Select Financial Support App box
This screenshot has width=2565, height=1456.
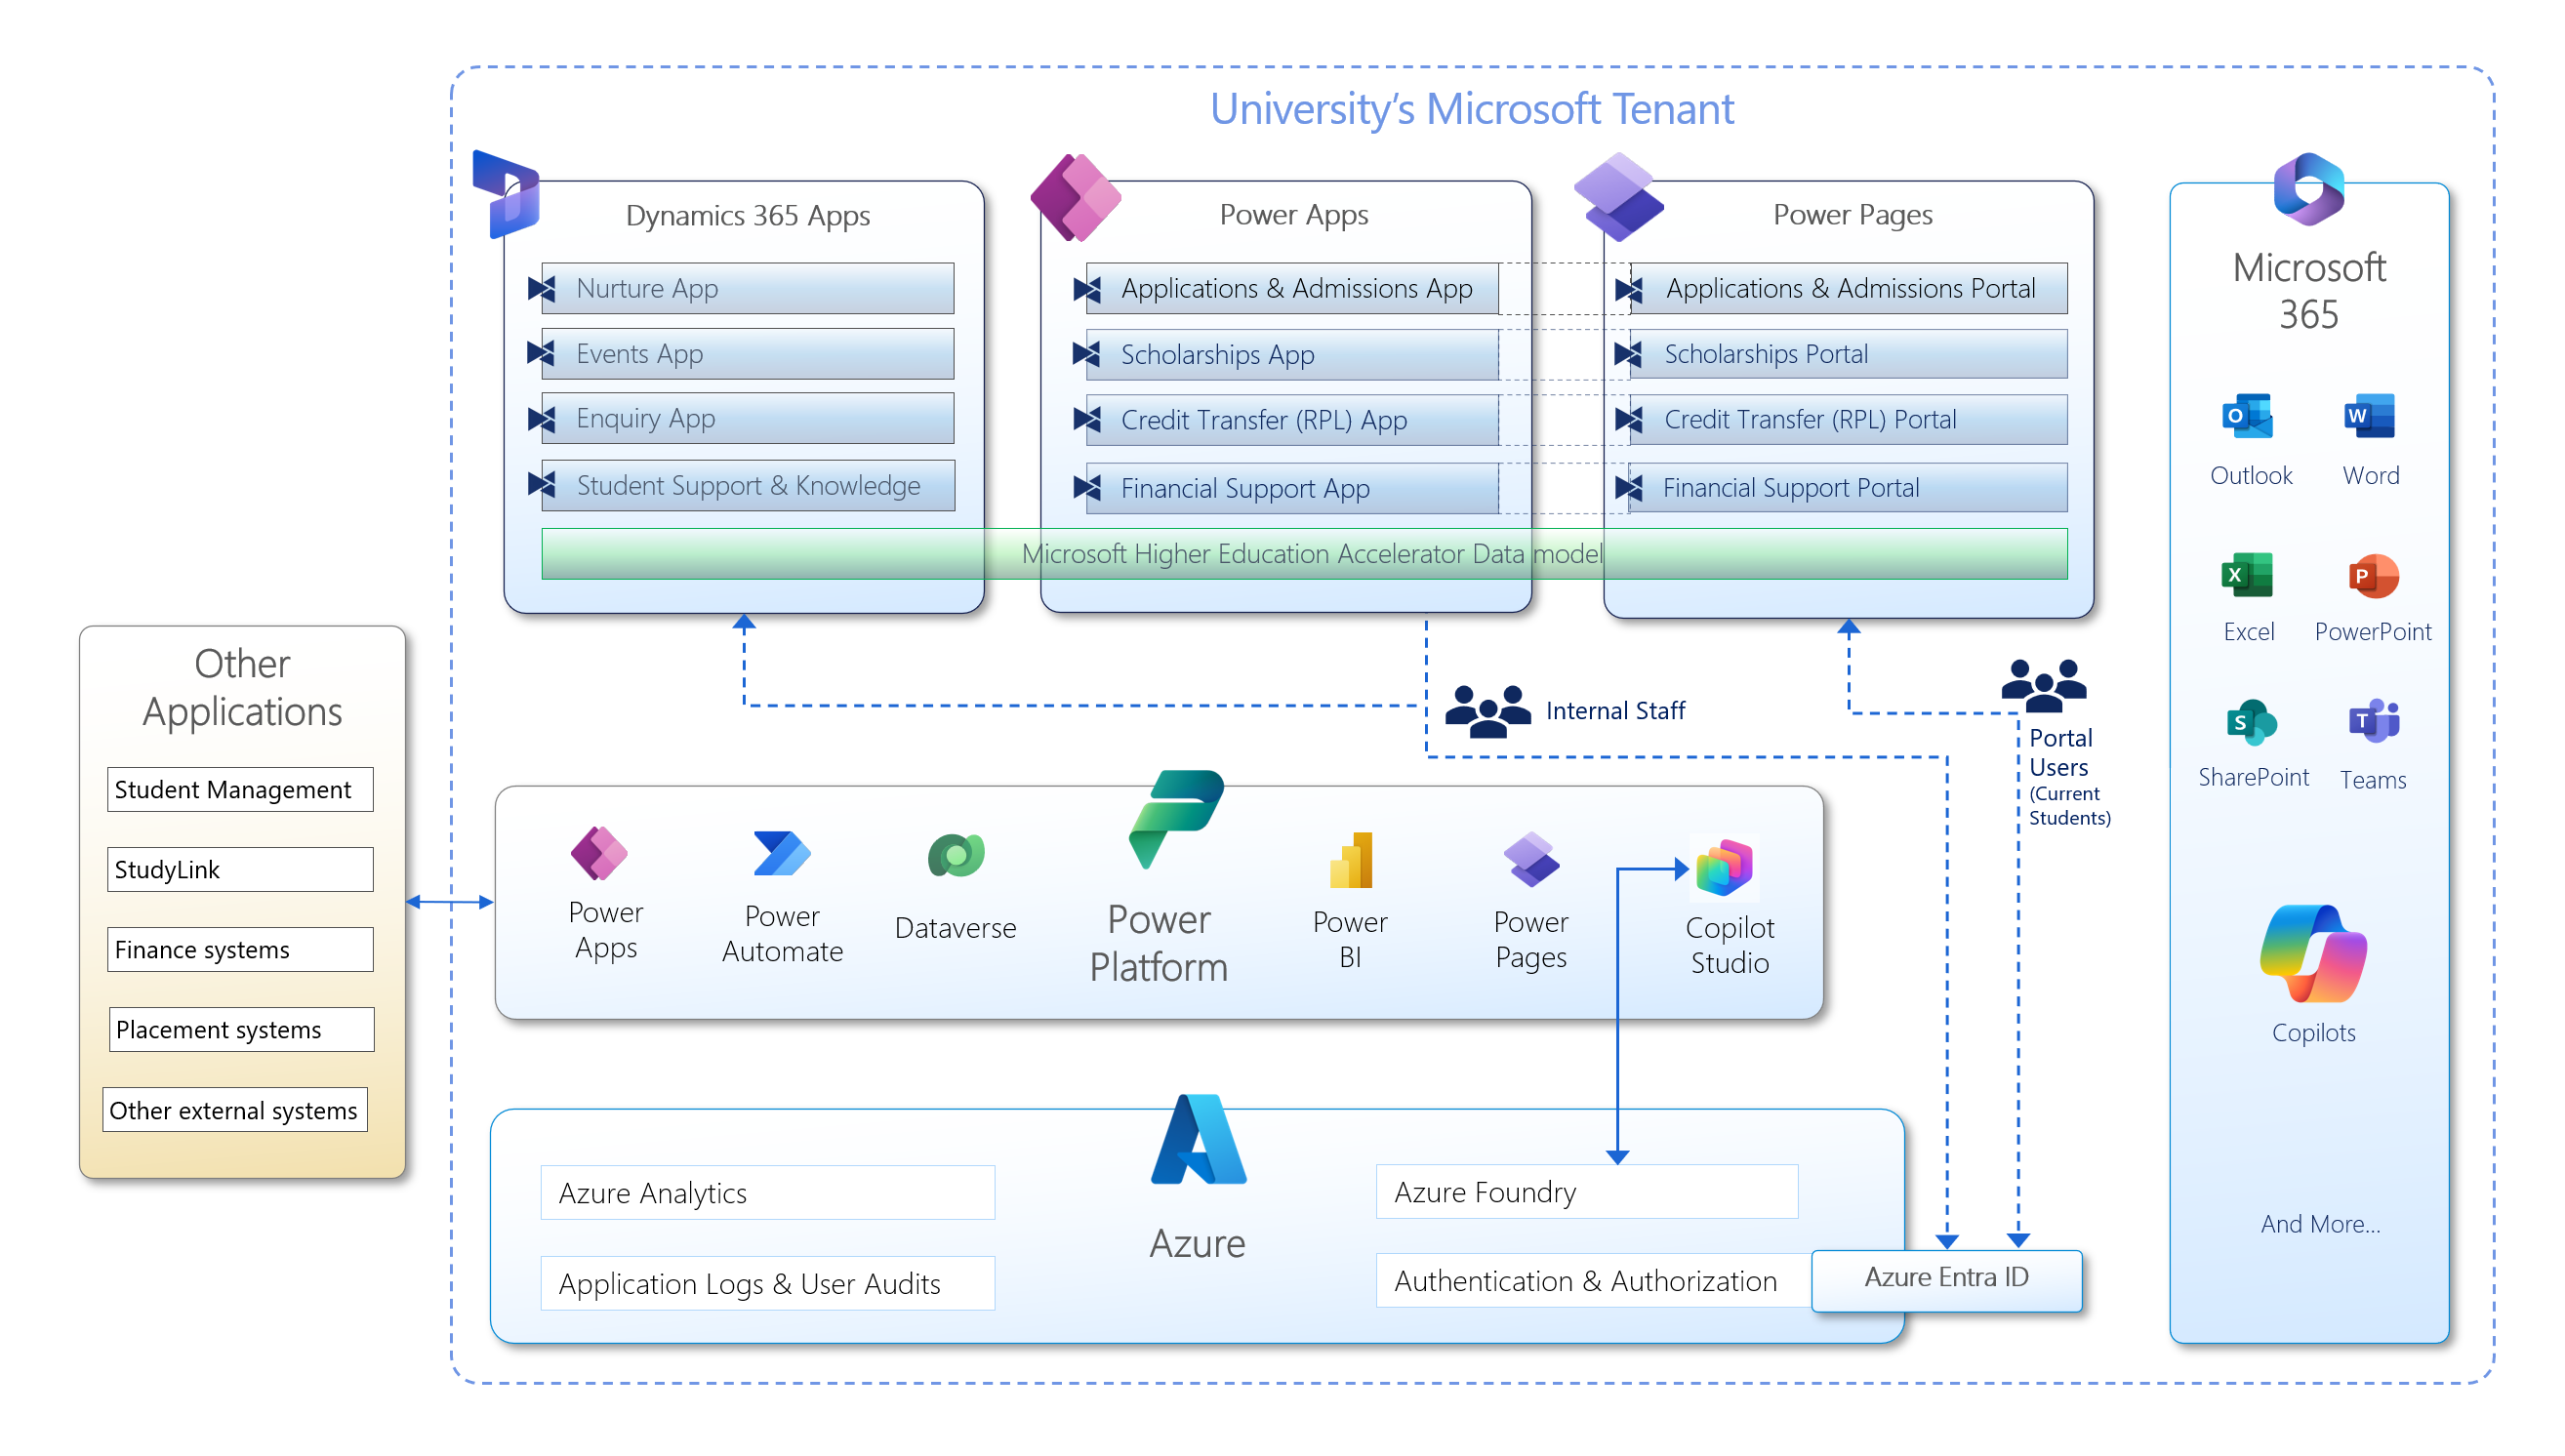click(1291, 488)
